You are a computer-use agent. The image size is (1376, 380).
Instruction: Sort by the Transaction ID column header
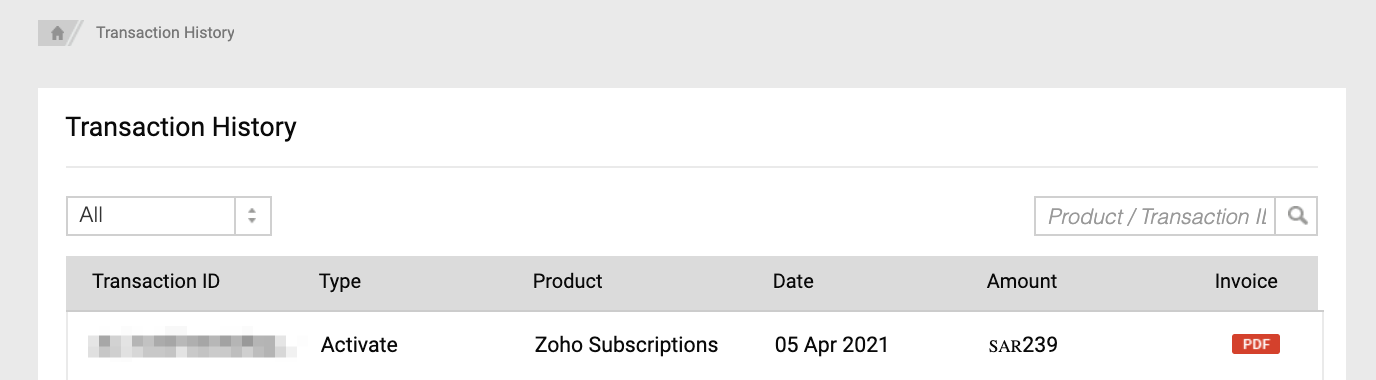pos(156,281)
